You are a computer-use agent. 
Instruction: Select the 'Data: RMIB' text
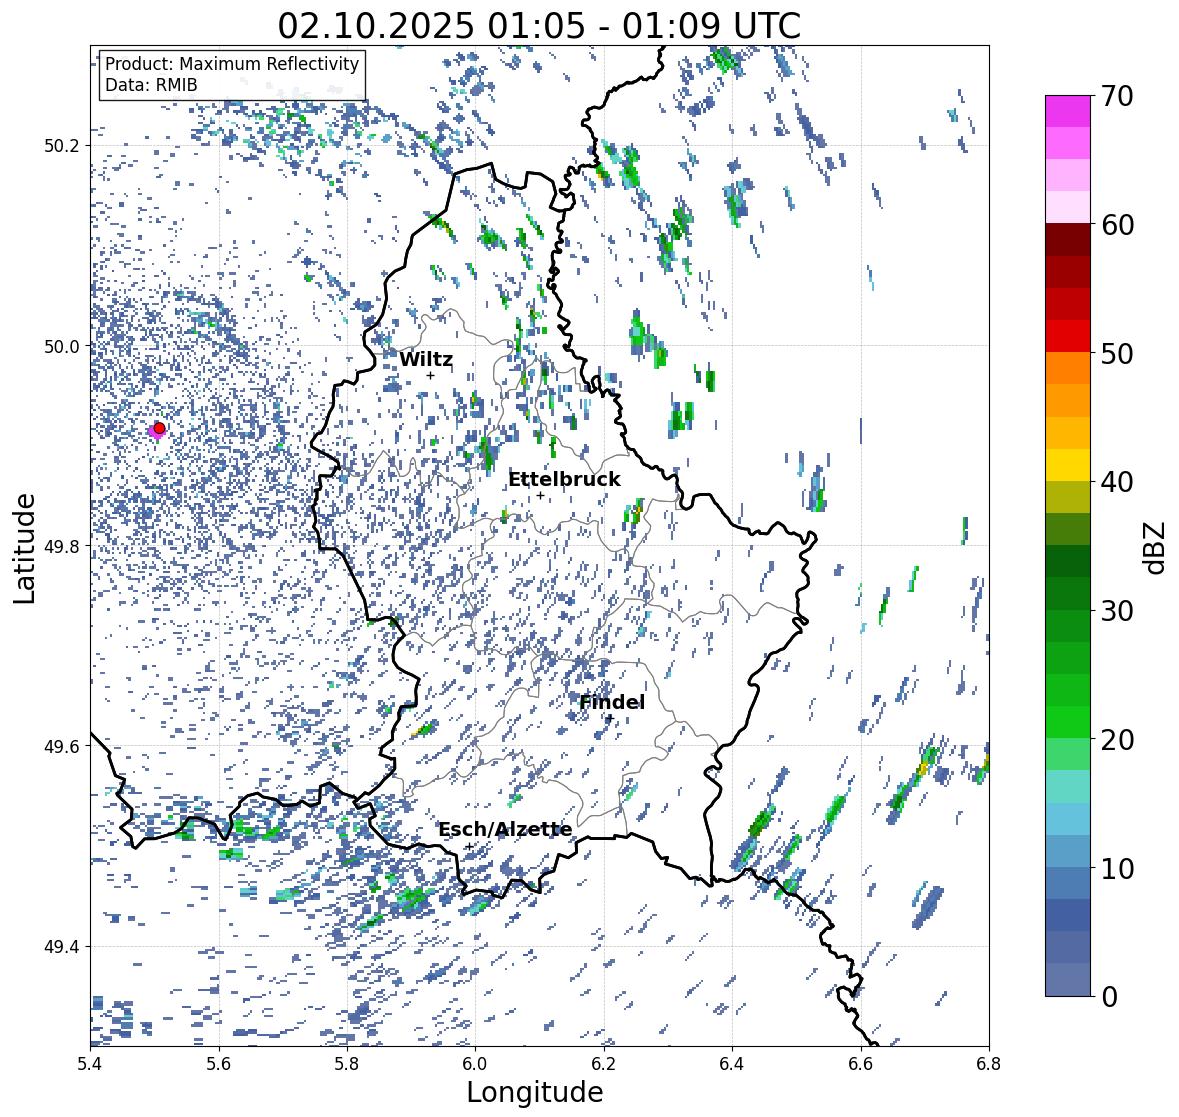tap(151, 85)
